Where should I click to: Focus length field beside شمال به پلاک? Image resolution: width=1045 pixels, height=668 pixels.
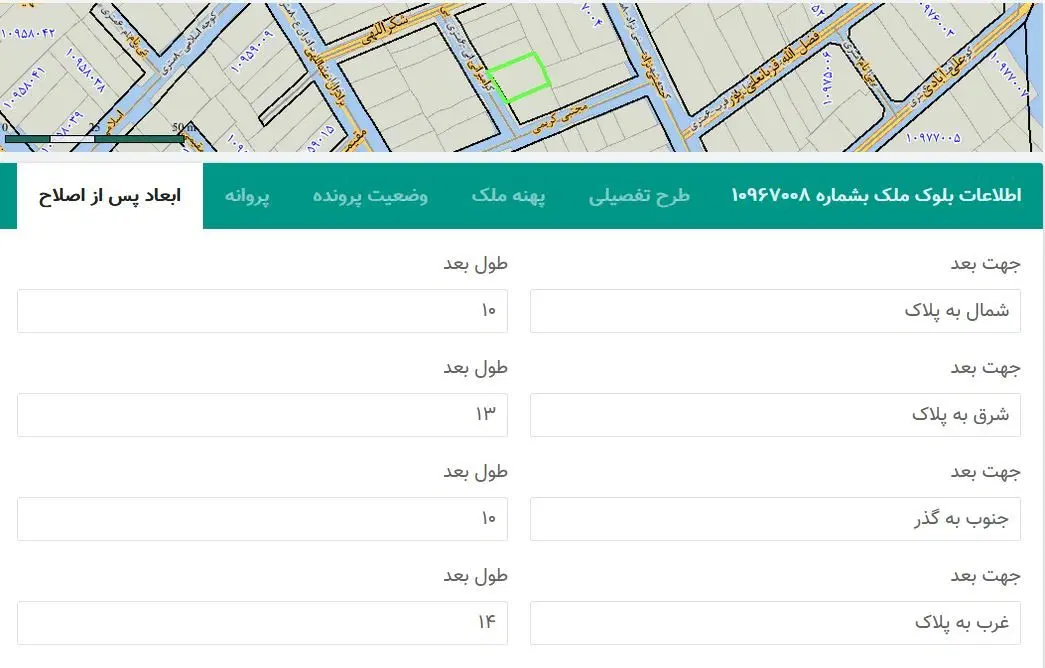coord(263,311)
